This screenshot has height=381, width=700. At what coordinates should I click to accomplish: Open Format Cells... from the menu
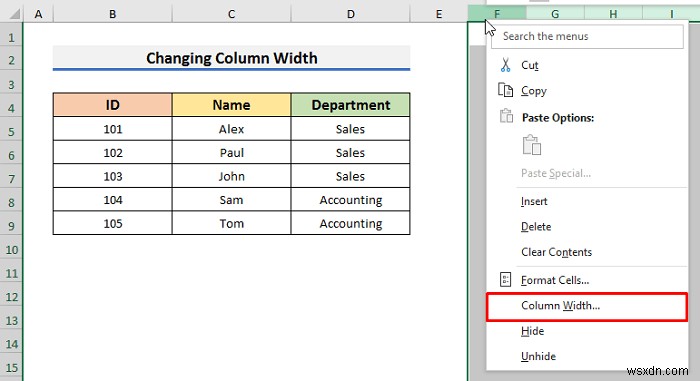coord(586,280)
